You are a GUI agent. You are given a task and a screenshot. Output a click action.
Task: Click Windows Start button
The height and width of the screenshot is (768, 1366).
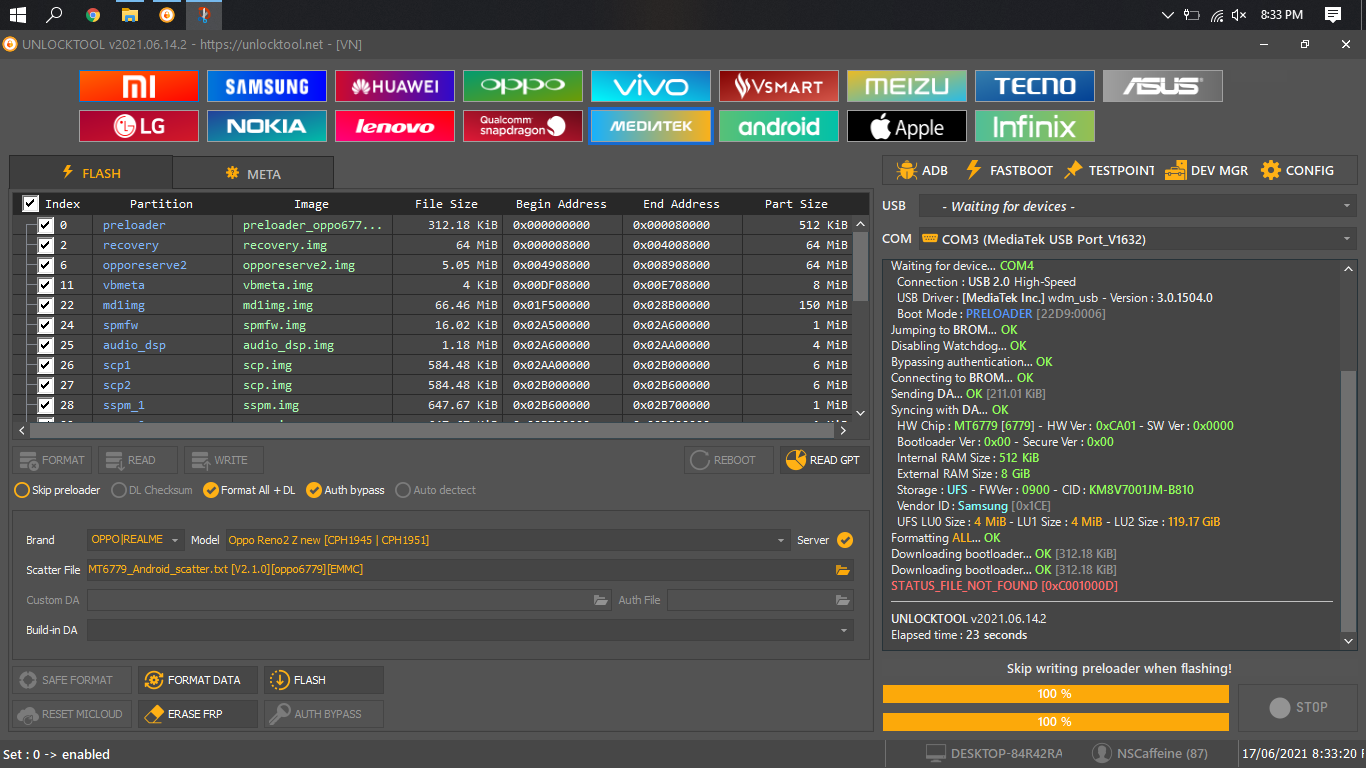(17, 15)
